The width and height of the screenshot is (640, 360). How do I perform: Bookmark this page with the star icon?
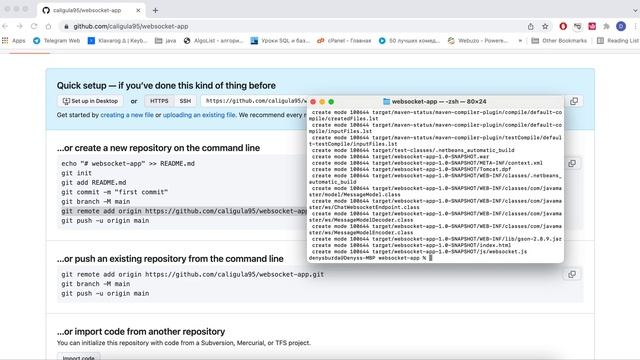pyautogui.click(x=545, y=26)
